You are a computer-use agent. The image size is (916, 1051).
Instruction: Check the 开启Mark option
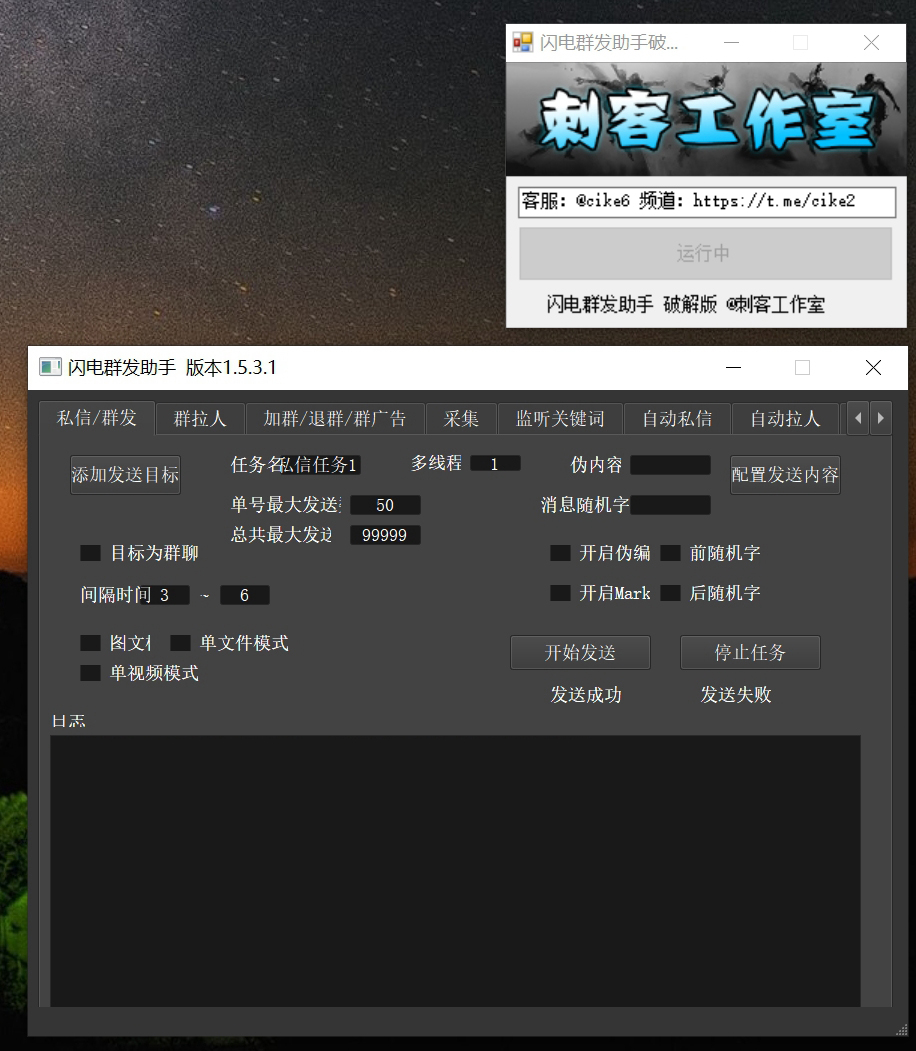[560, 593]
